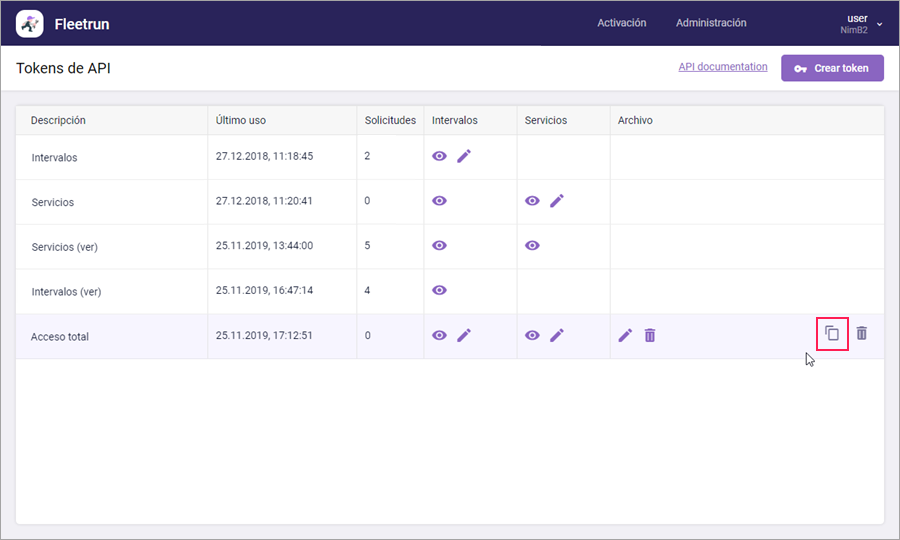Select the Intervalos token description
900x540 pixels.
(55, 158)
